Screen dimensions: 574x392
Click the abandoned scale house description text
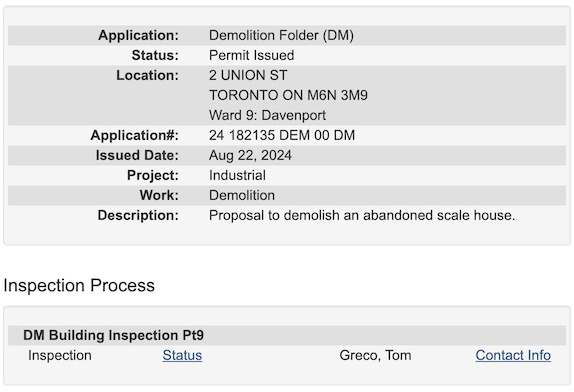click(362, 215)
